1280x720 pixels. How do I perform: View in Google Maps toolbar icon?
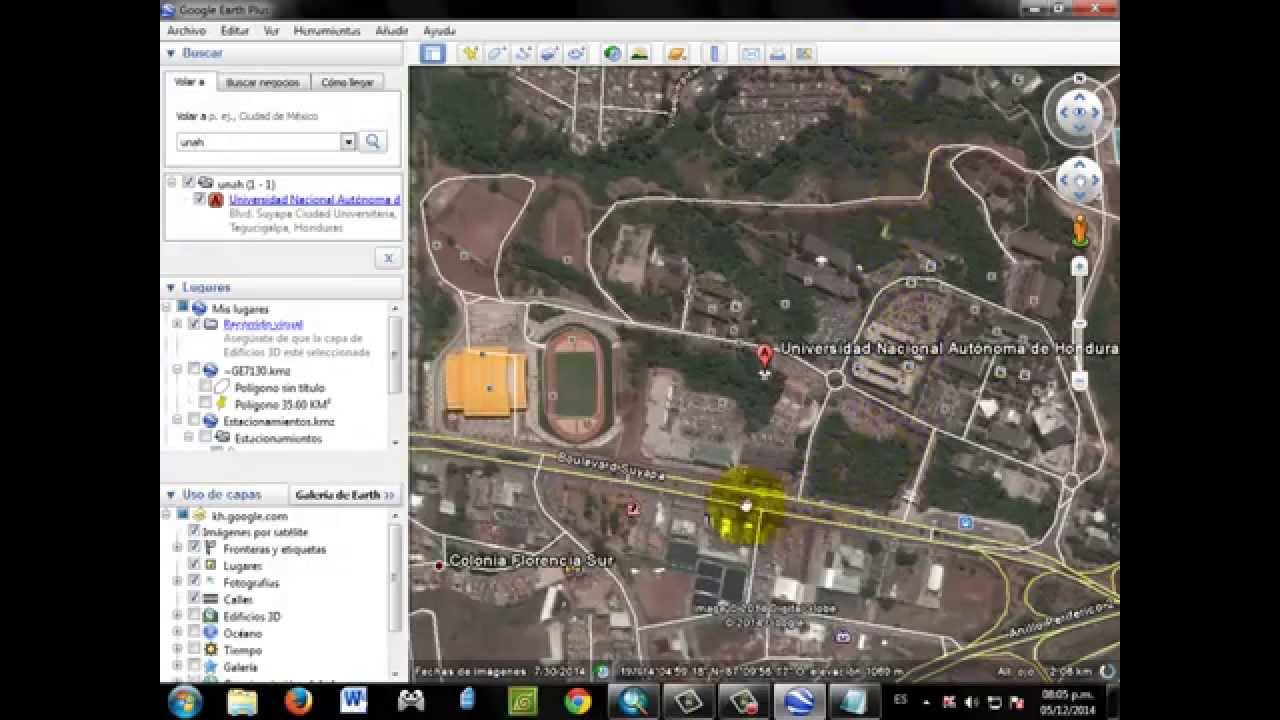804,54
